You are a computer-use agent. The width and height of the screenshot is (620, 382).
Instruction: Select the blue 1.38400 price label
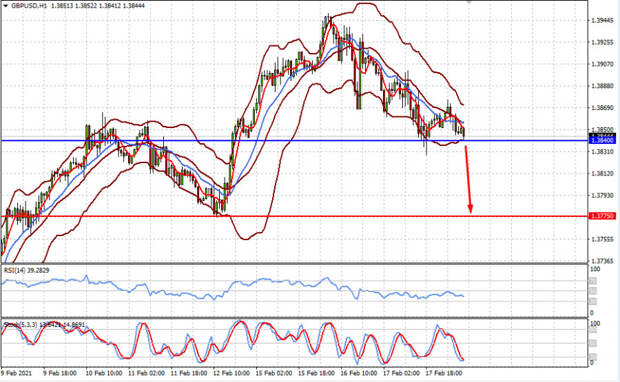[602, 141]
